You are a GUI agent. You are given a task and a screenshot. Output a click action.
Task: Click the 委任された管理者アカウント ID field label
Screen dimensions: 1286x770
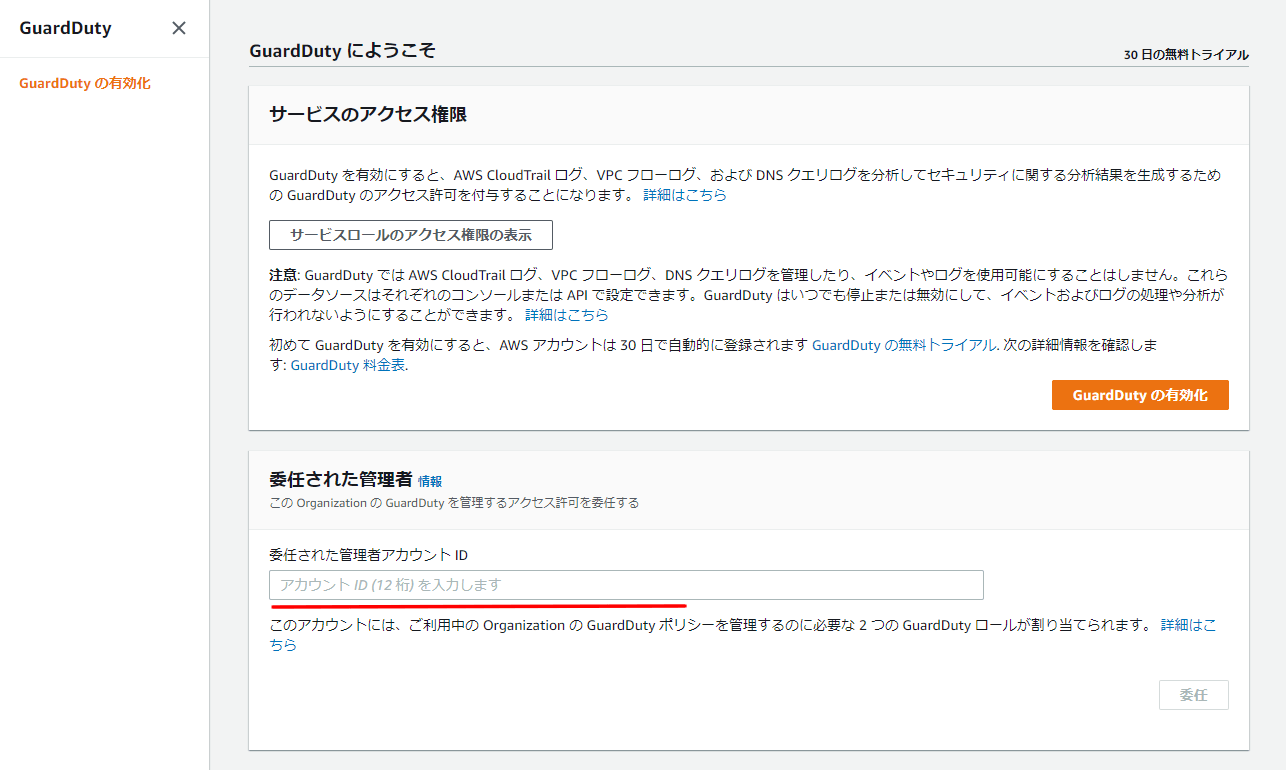[368, 555]
